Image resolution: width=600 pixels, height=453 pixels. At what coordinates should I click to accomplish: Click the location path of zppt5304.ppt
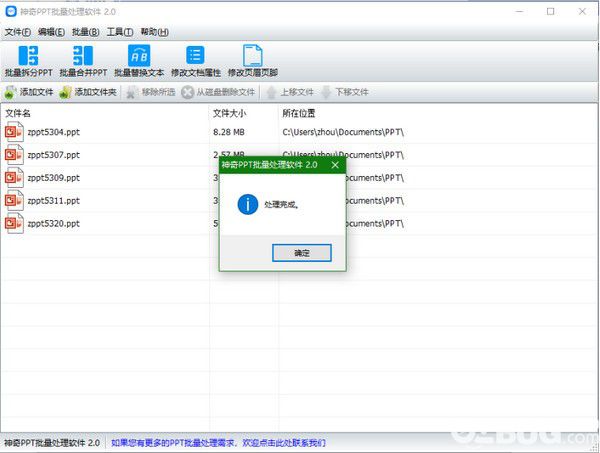click(x=343, y=132)
